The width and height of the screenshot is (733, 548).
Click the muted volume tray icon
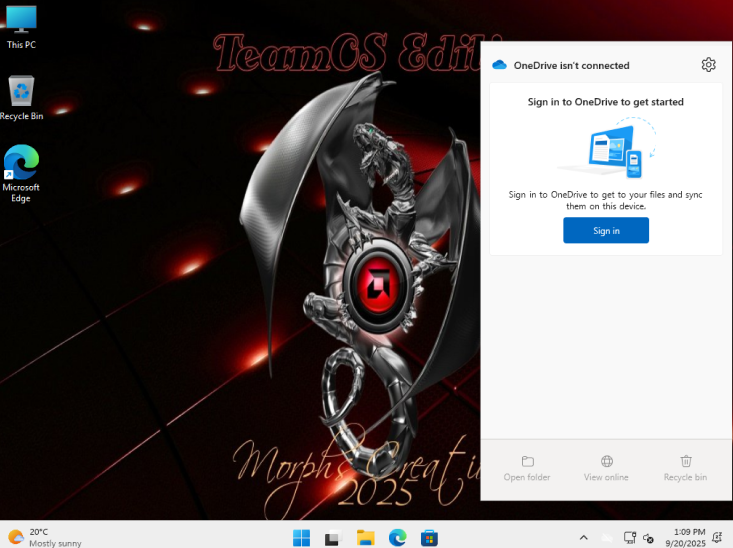pyautogui.click(x=648, y=538)
